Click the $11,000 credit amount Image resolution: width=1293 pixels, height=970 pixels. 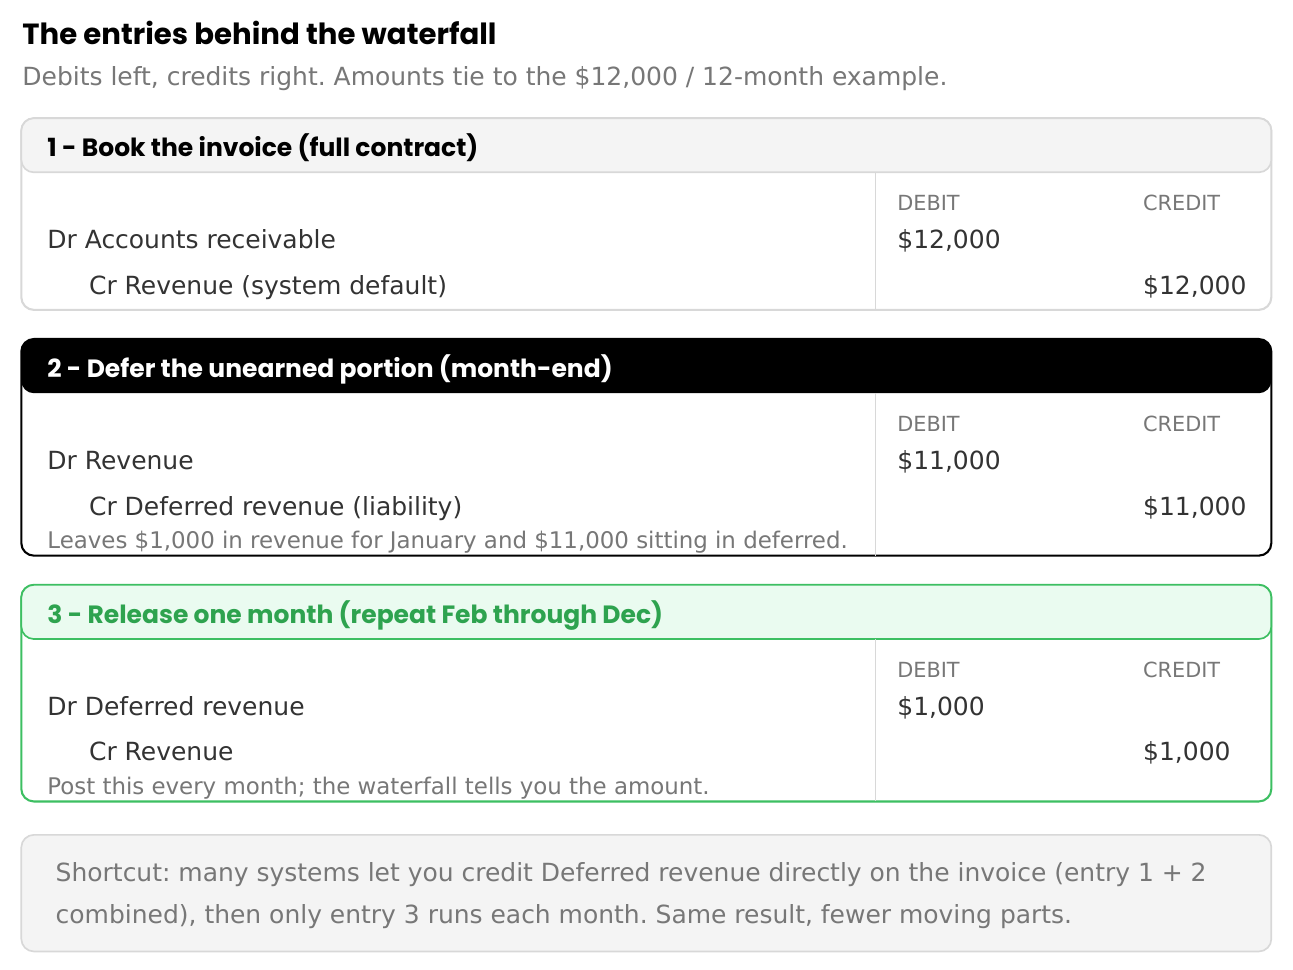tap(1194, 506)
